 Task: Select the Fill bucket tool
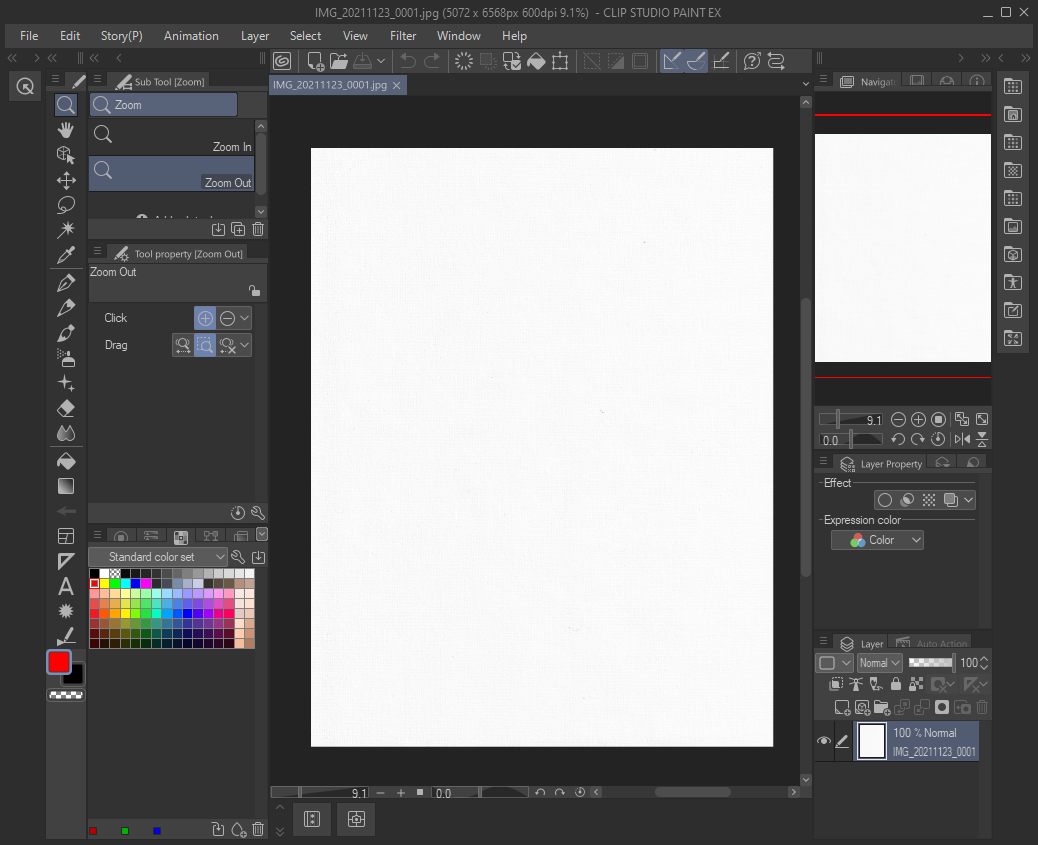[x=66, y=461]
